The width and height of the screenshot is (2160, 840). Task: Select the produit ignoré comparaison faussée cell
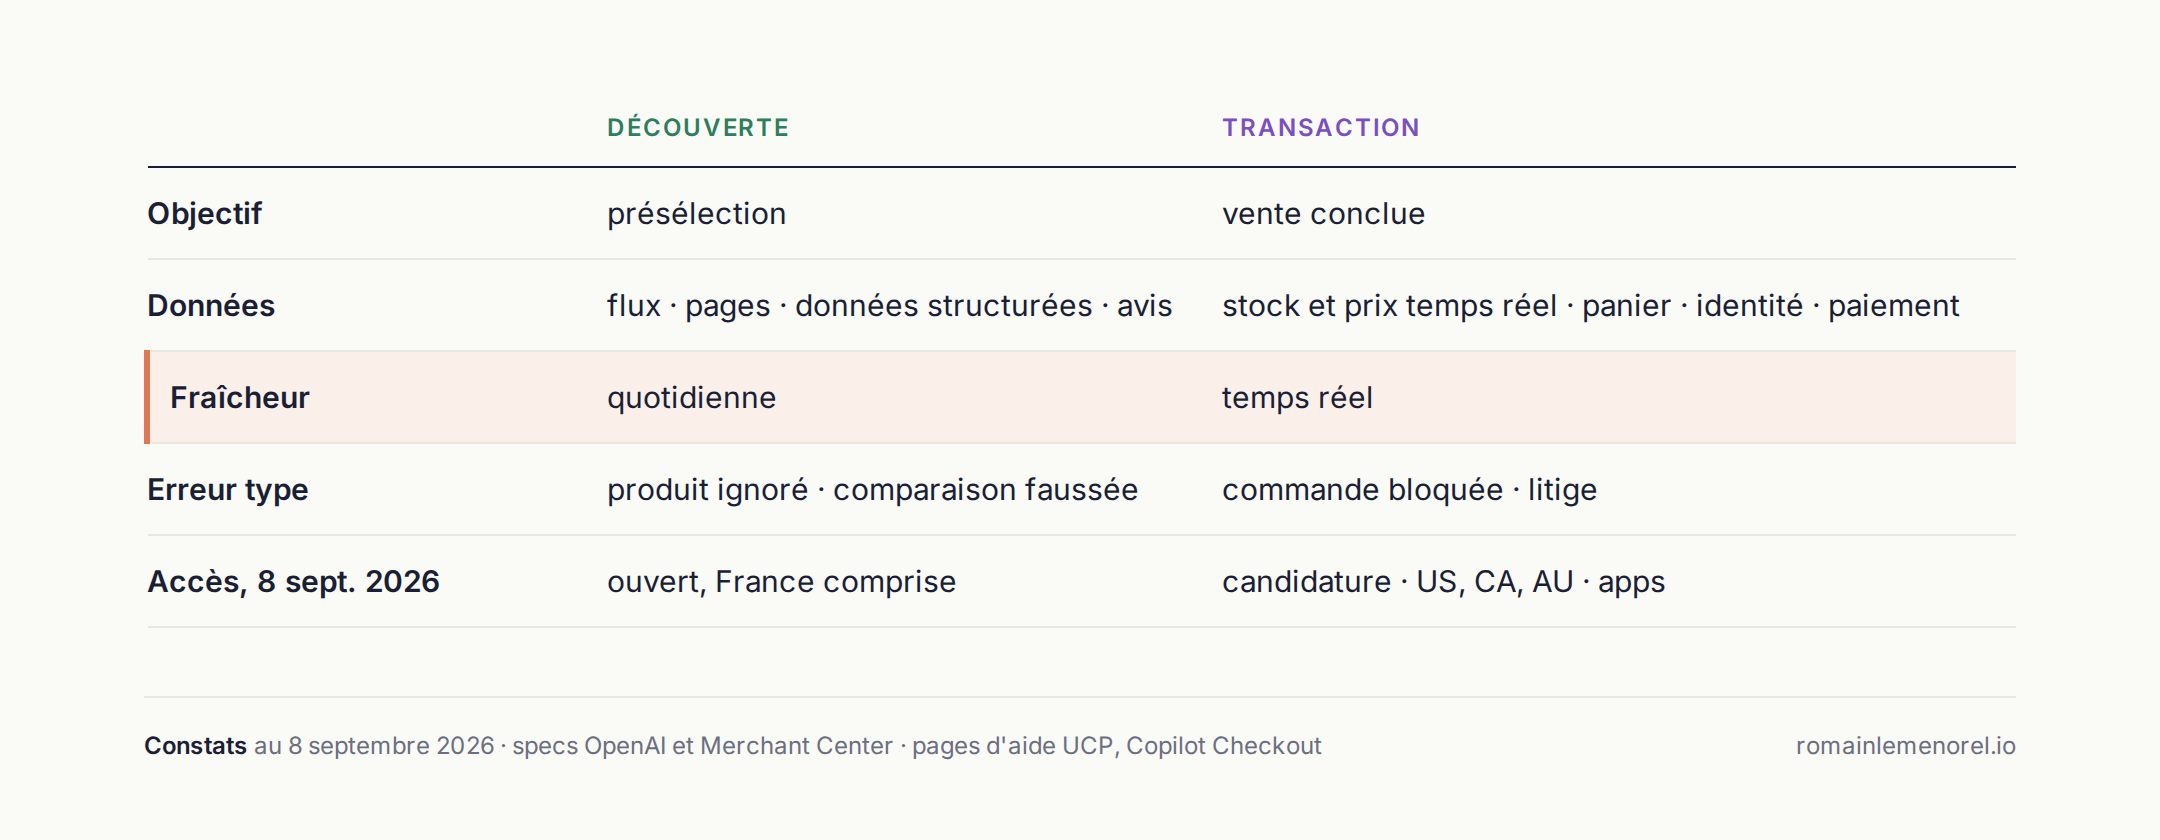tap(872, 490)
